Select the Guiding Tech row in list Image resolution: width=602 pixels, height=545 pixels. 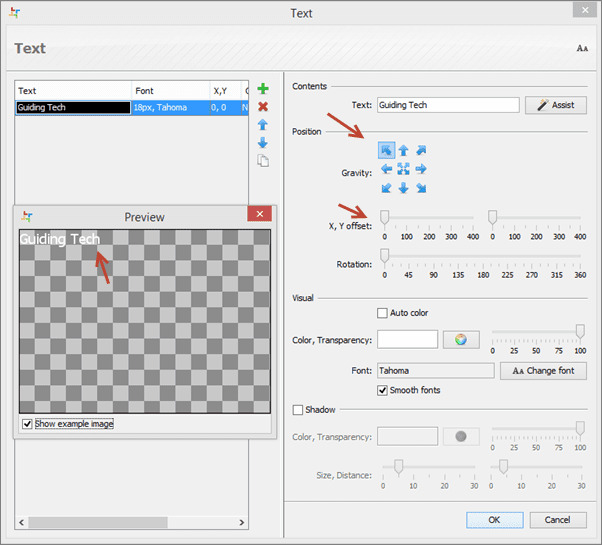coord(131,107)
